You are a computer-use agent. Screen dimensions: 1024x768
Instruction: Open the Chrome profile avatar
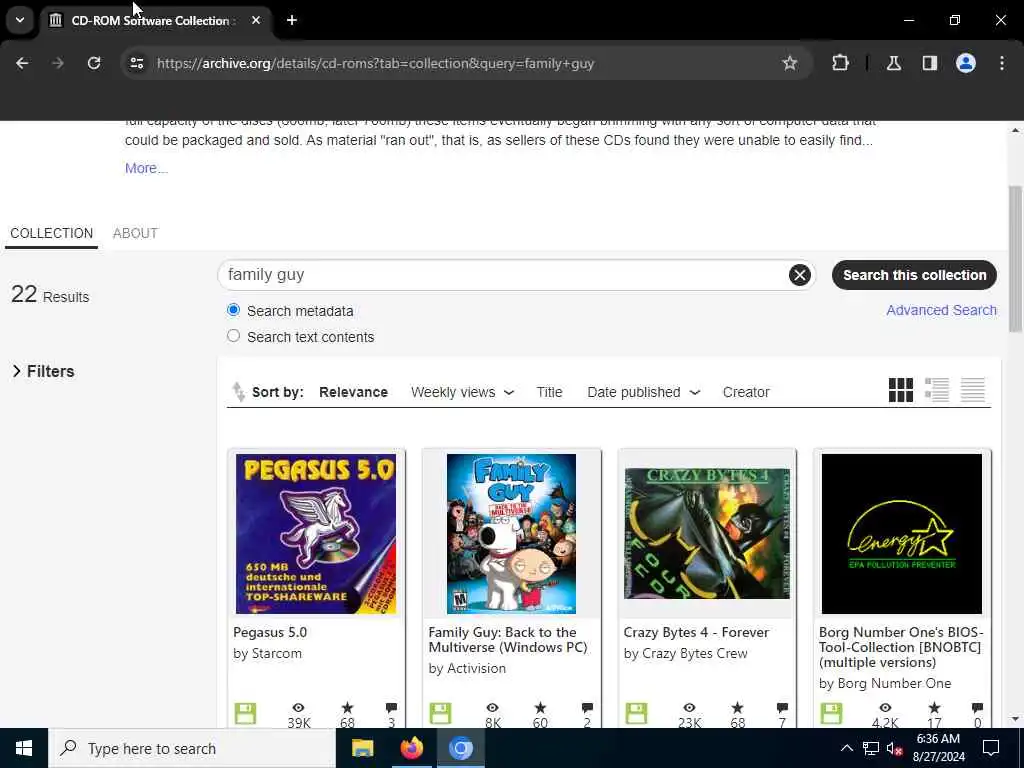click(x=966, y=63)
